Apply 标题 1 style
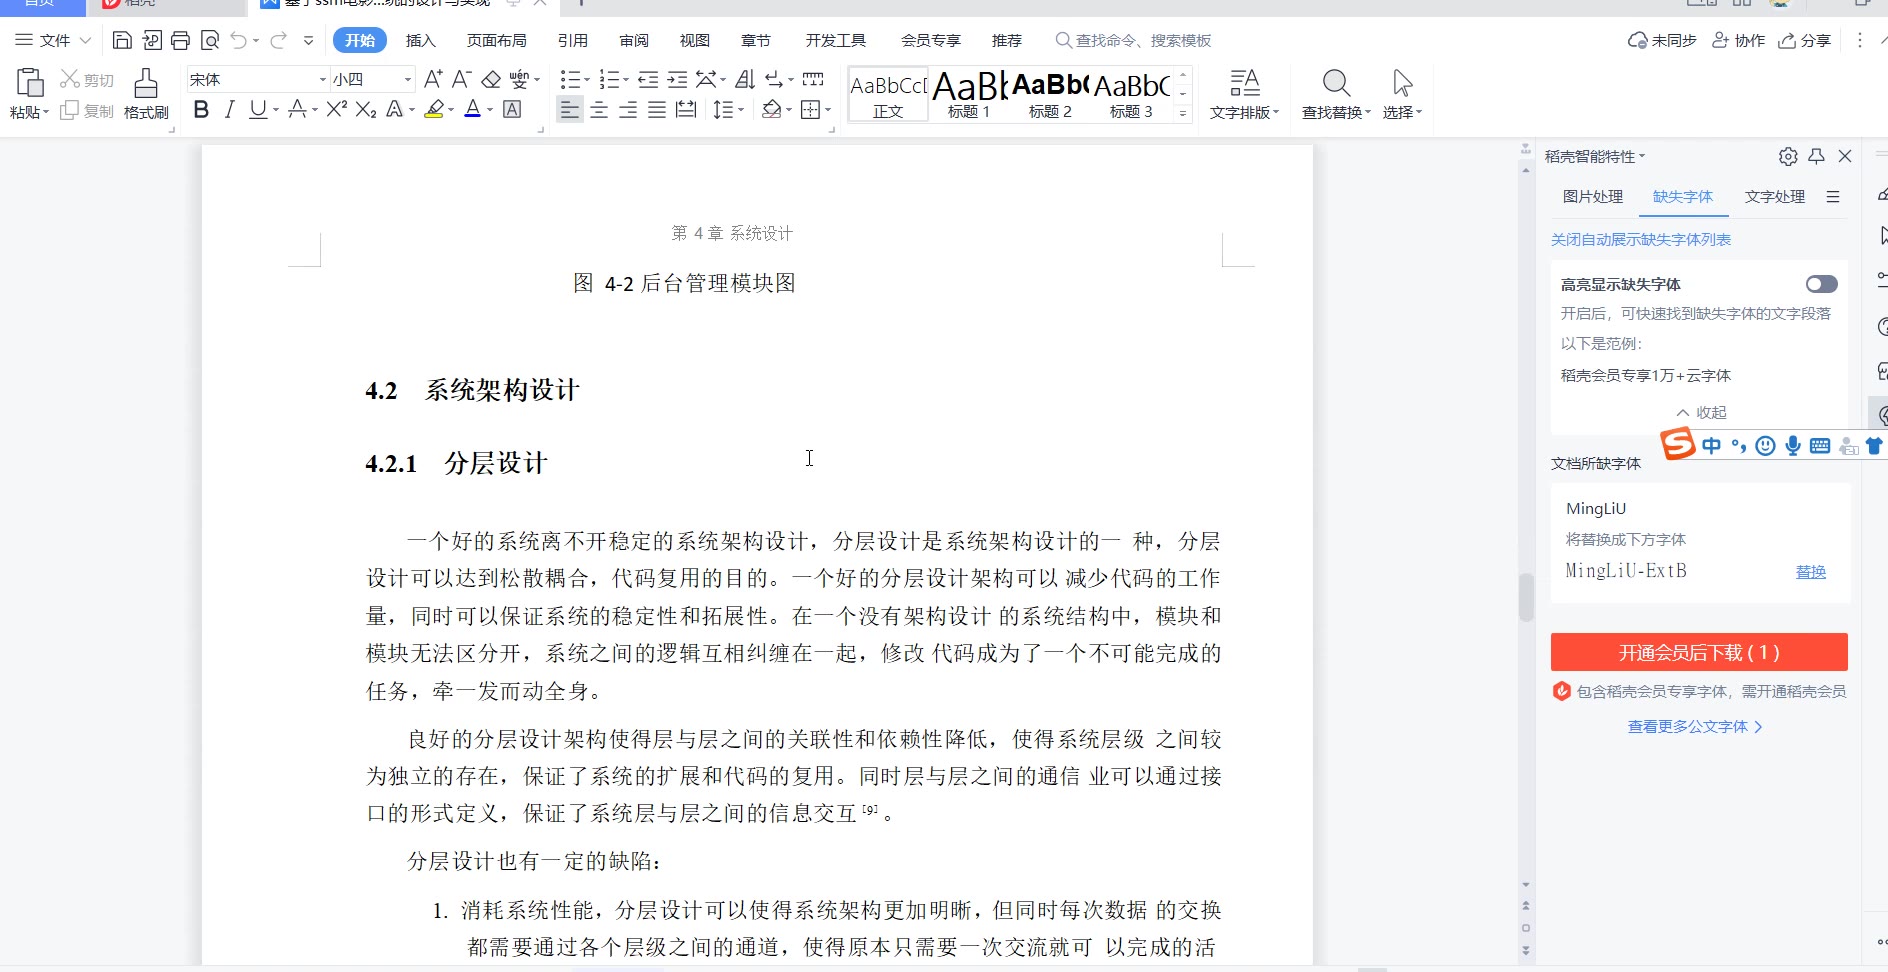1888x972 pixels. pyautogui.click(x=969, y=95)
